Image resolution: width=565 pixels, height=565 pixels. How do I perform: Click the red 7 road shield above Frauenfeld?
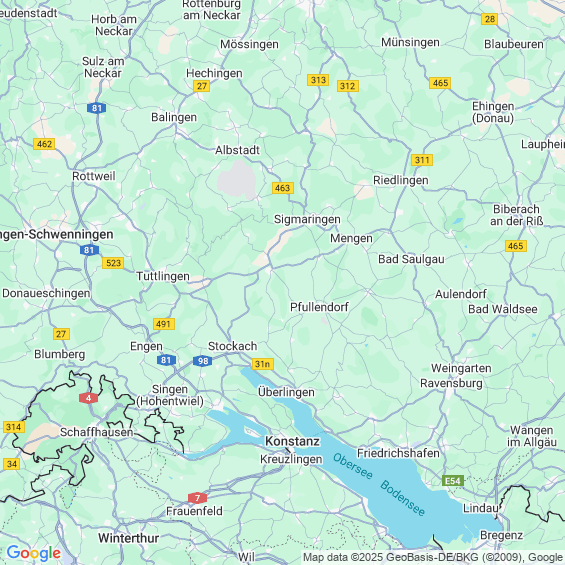click(x=197, y=498)
